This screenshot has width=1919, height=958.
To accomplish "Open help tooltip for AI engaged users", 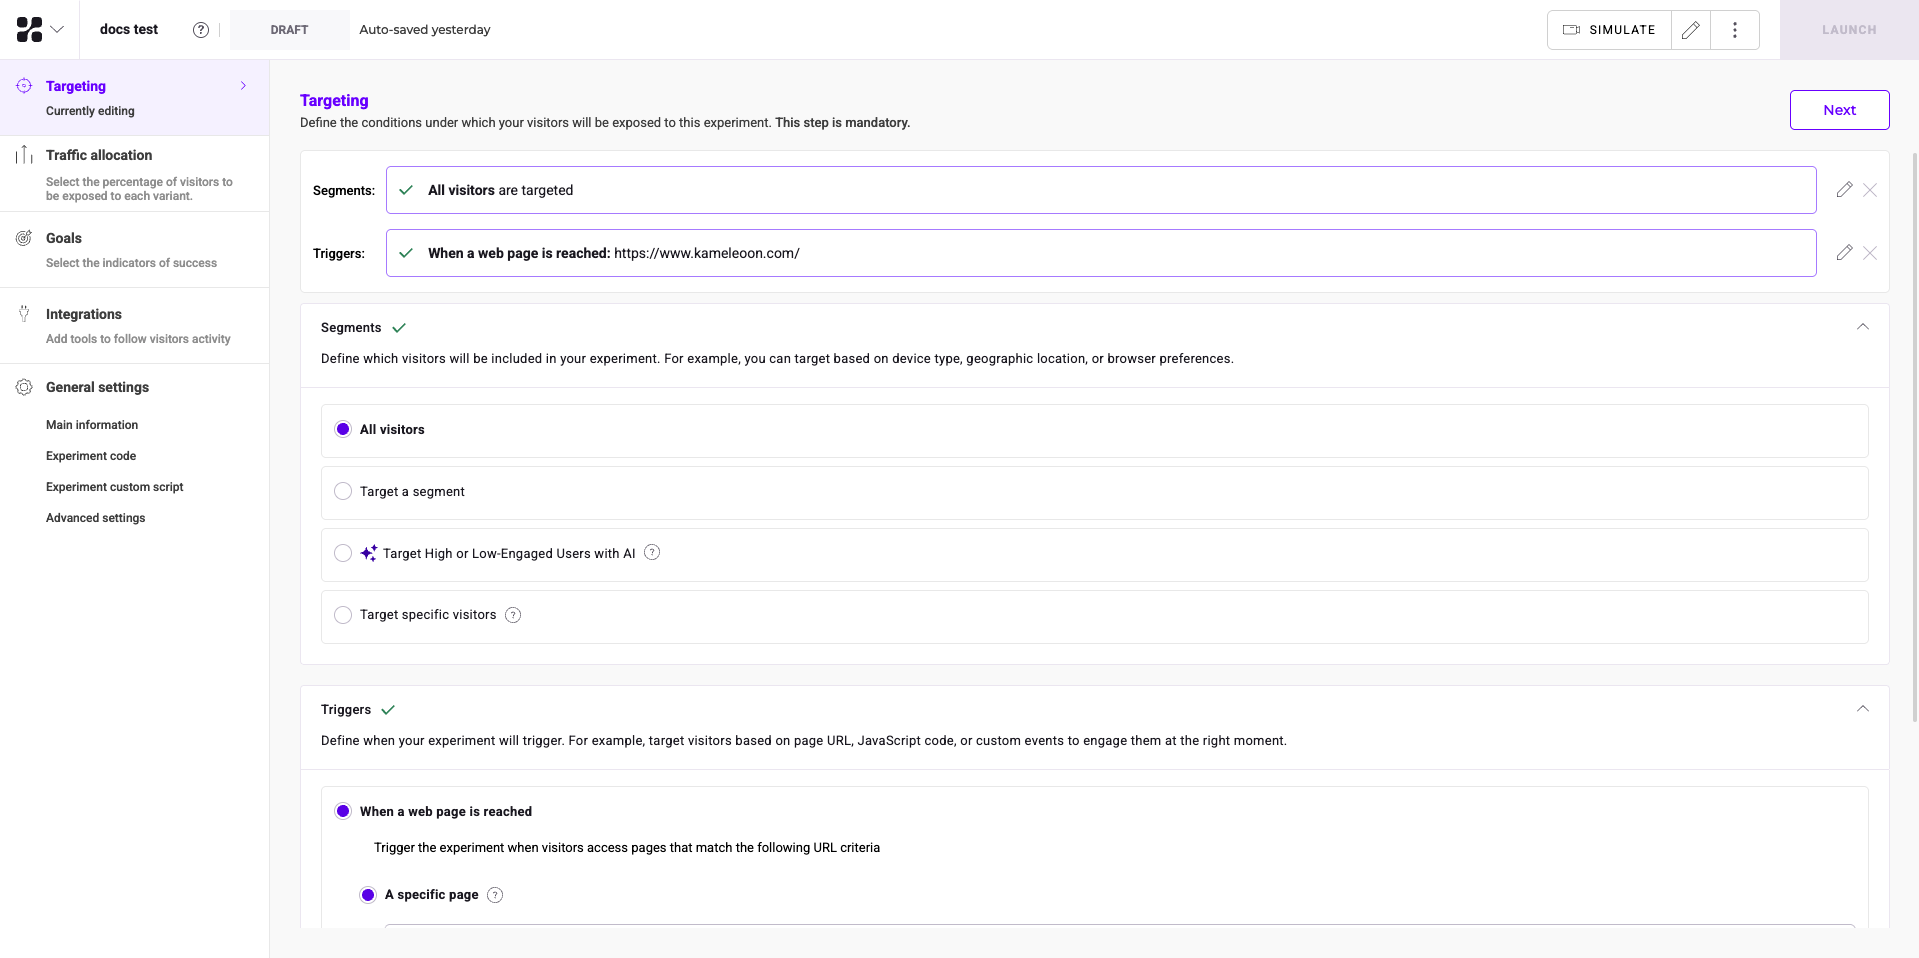I will (652, 553).
